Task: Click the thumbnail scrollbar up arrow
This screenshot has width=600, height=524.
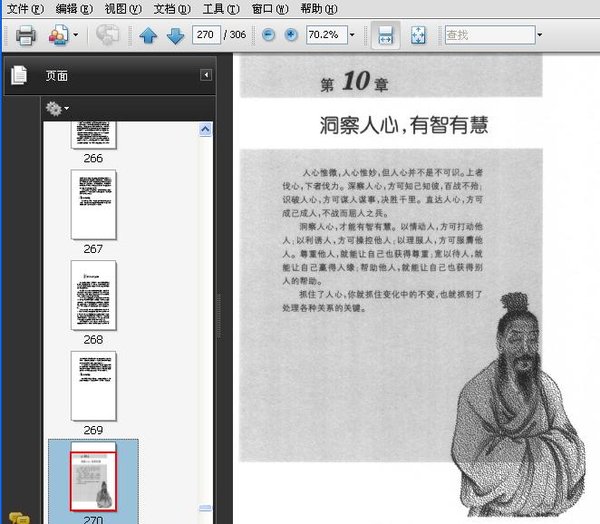Action: (205, 130)
